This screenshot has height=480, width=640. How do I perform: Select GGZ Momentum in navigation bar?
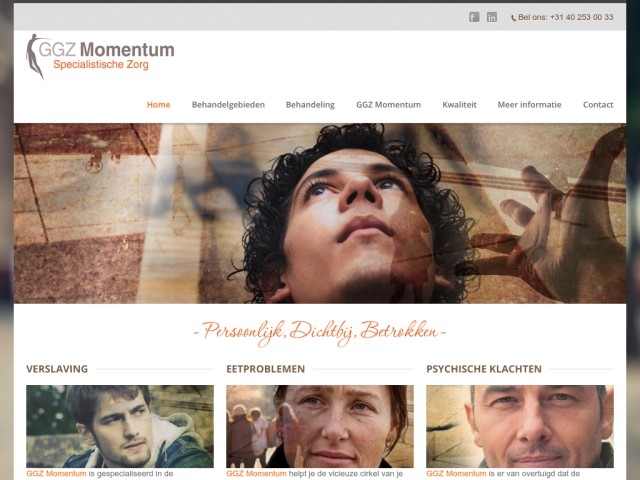coord(388,105)
